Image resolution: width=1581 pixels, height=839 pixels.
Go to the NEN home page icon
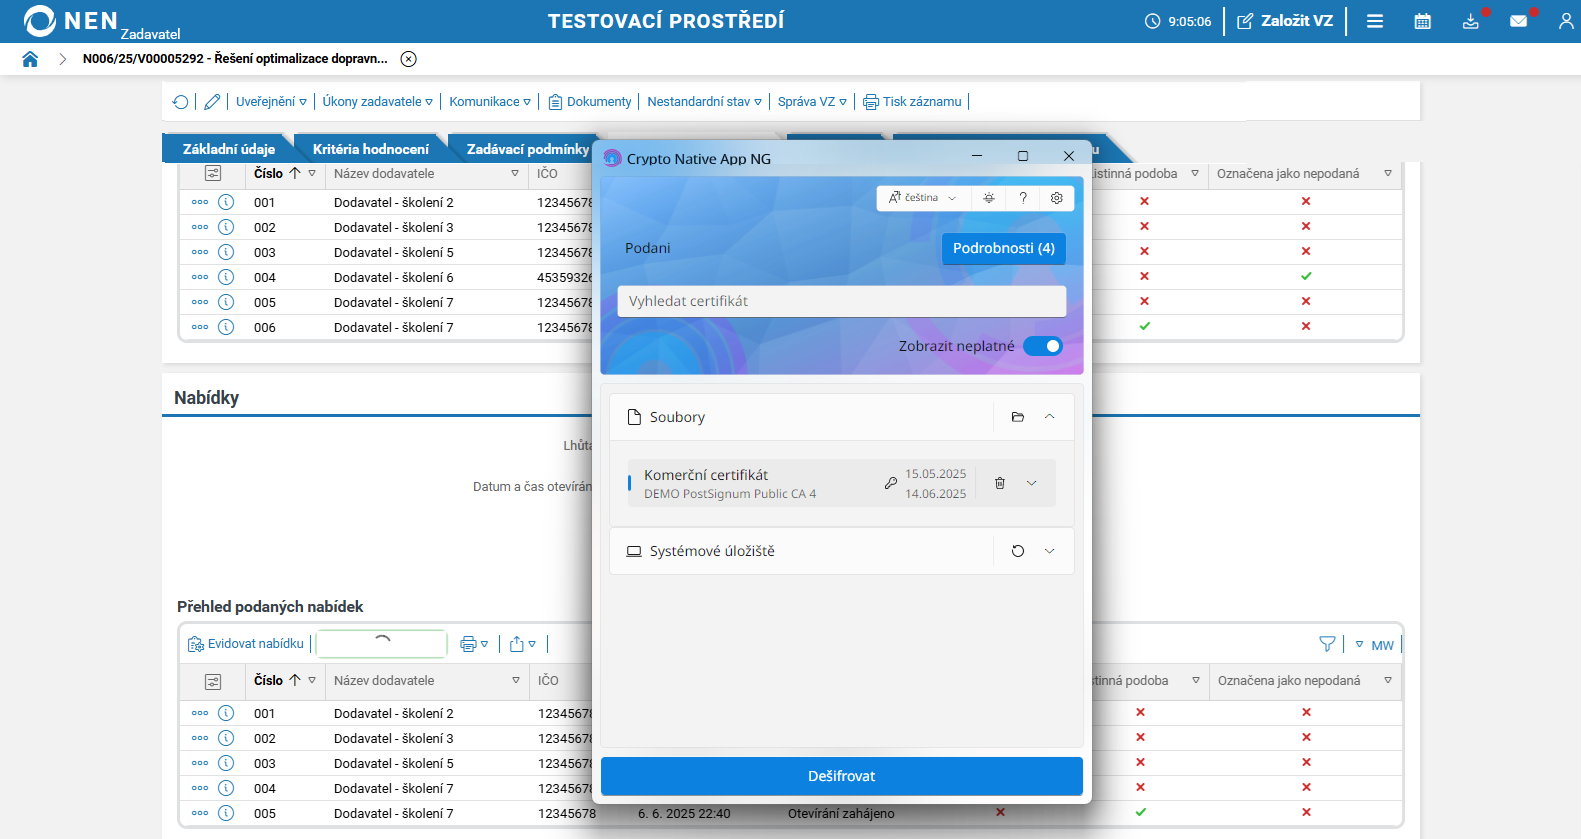(30, 59)
